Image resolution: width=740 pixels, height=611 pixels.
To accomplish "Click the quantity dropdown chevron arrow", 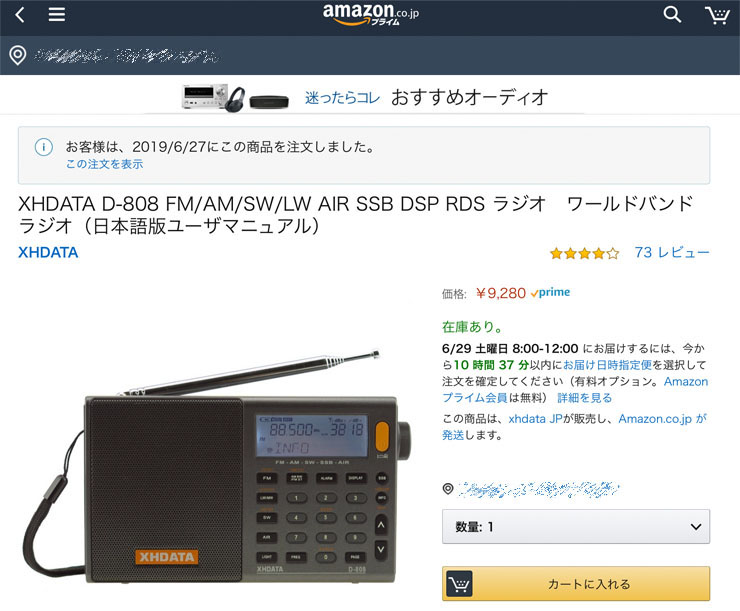I will 696,527.
